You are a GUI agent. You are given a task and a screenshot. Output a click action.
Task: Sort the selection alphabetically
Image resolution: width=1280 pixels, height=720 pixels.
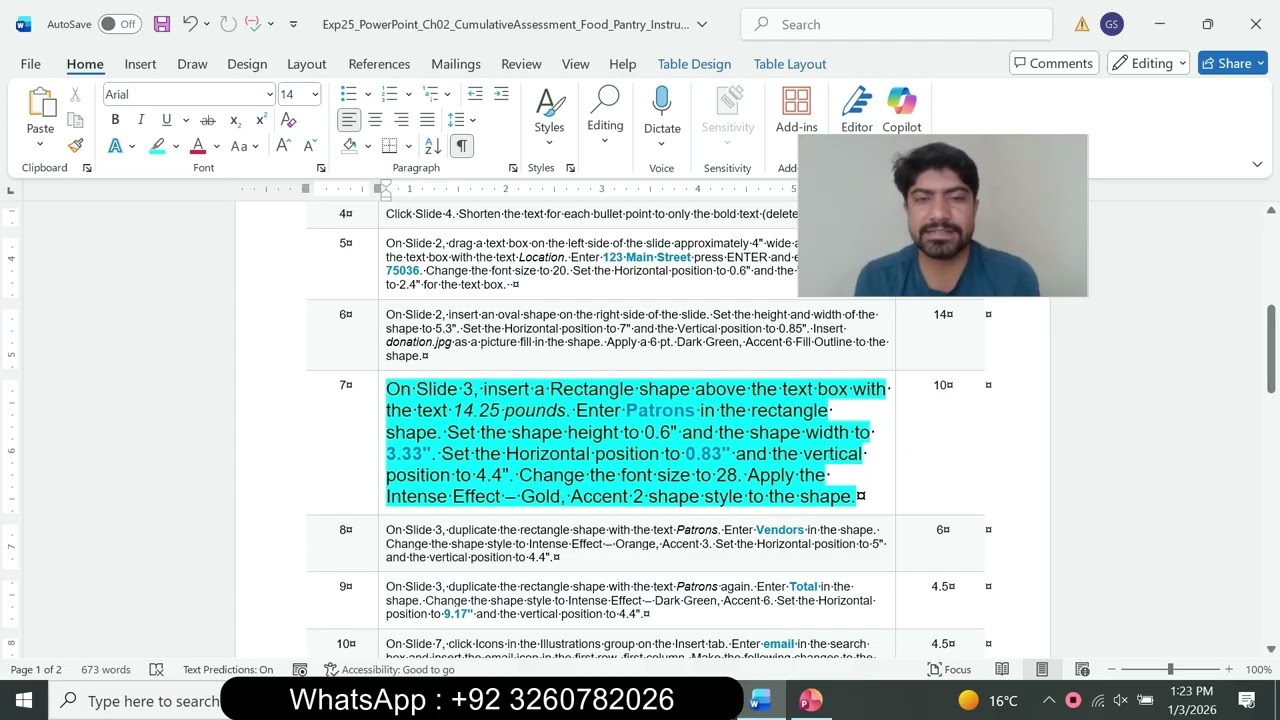435,146
